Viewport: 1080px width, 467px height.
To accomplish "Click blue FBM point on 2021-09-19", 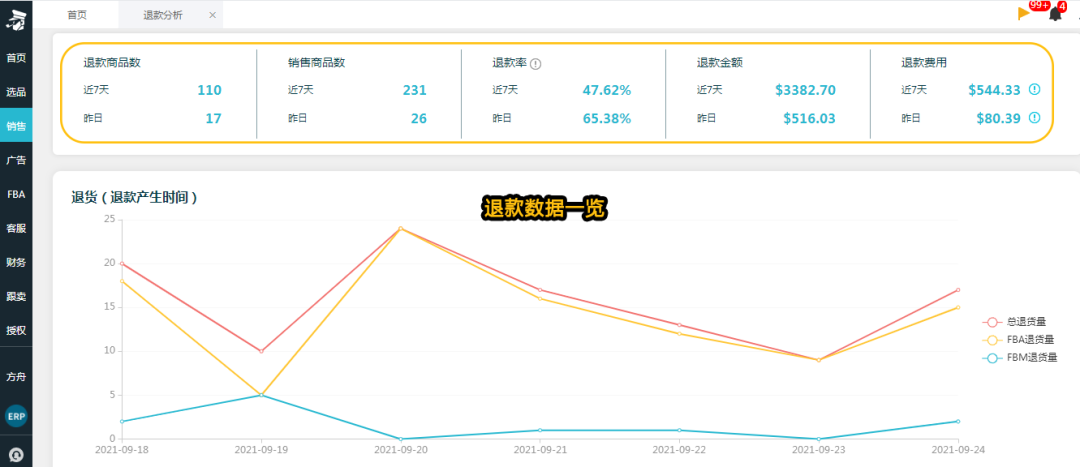I will [x=260, y=395].
